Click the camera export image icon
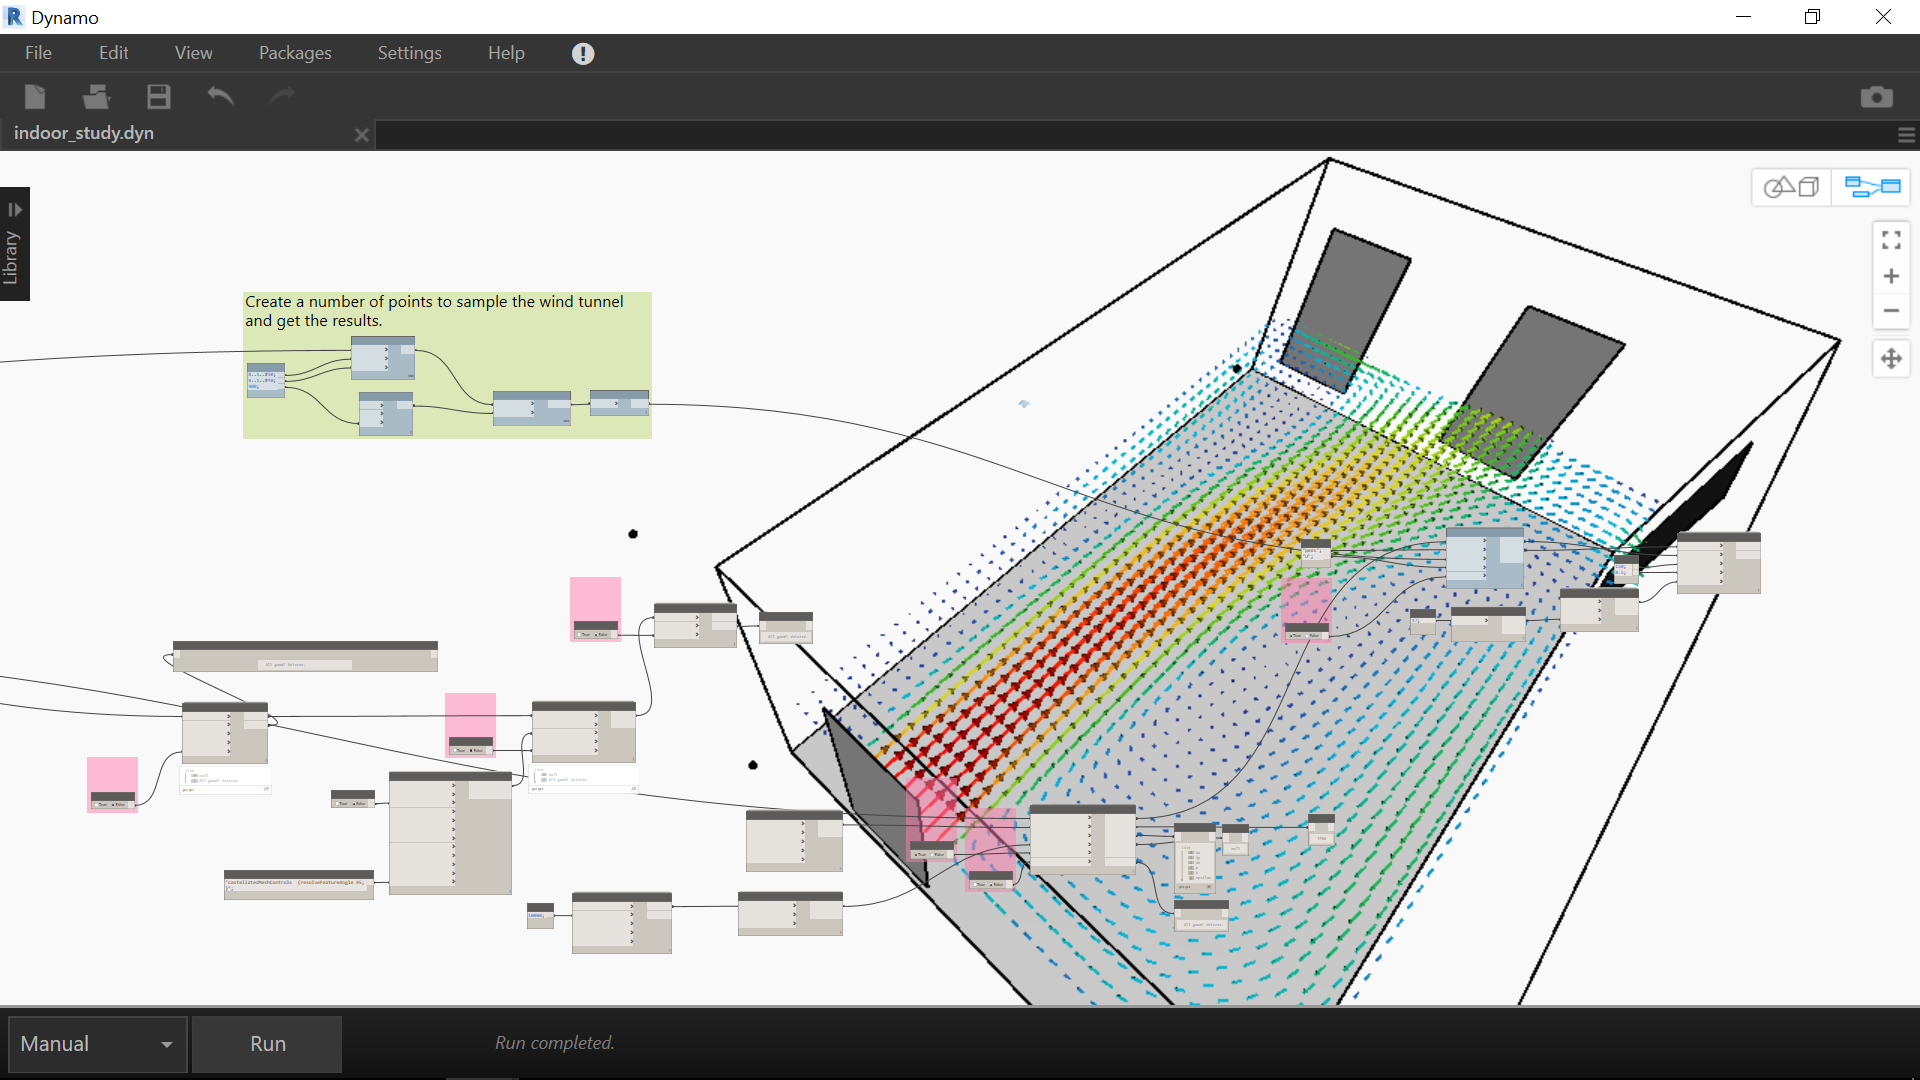 [x=1877, y=96]
